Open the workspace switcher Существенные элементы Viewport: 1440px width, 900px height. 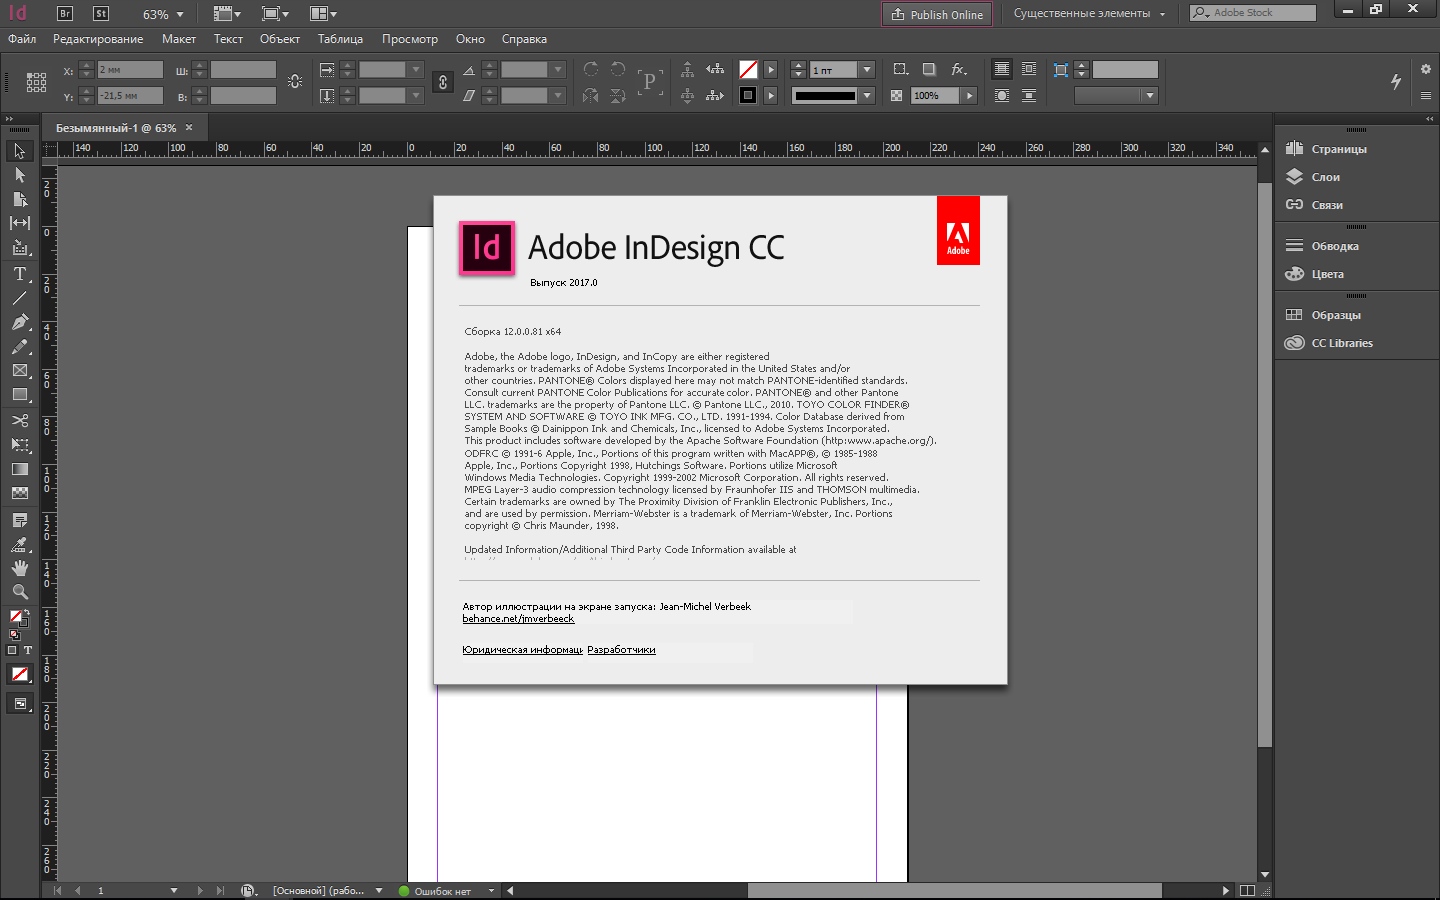tap(1089, 14)
